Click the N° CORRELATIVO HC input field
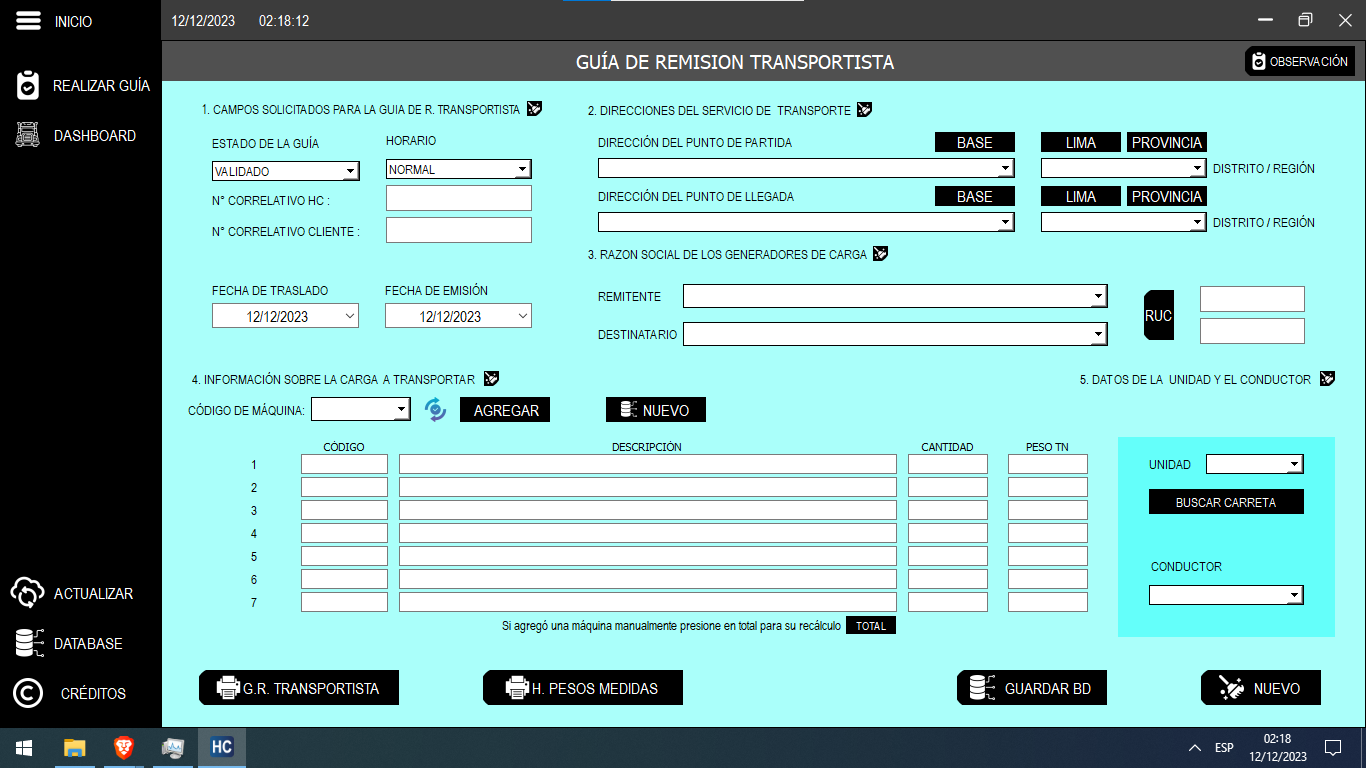 click(x=459, y=198)
